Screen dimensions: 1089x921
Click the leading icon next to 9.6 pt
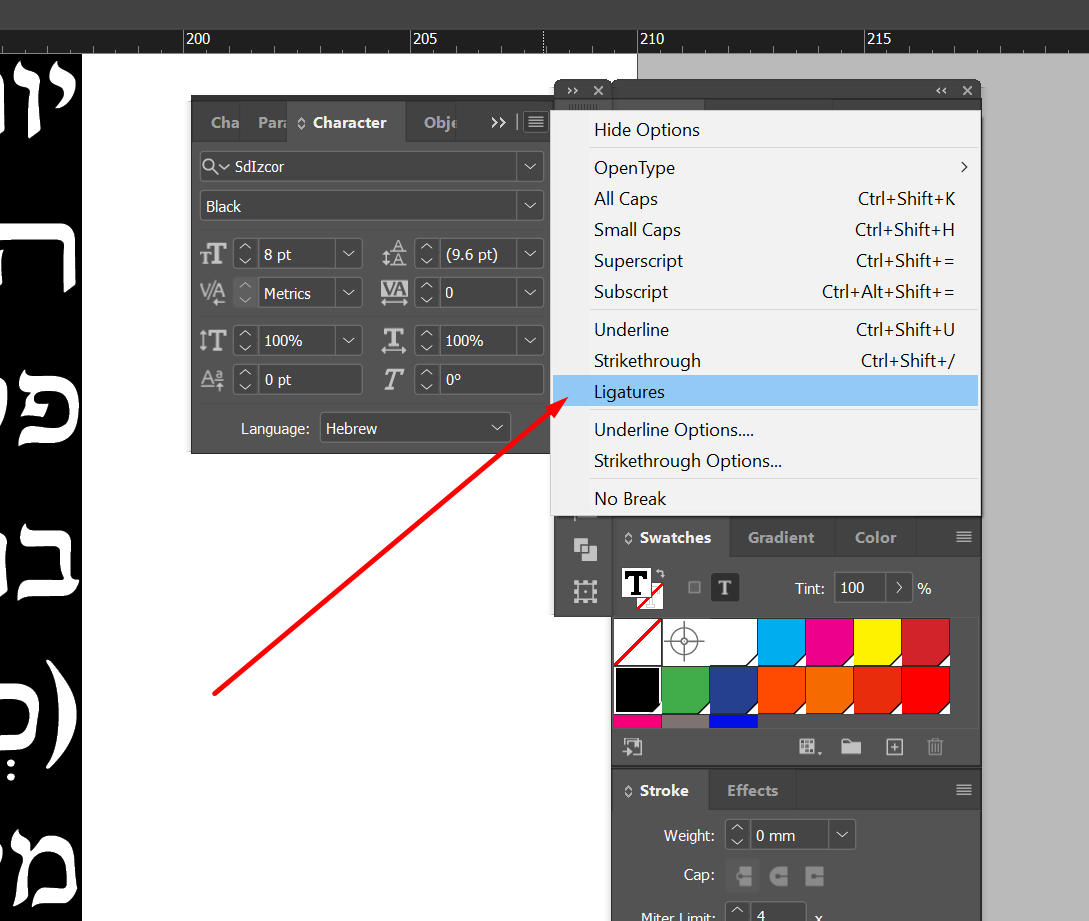pos(394,254)
